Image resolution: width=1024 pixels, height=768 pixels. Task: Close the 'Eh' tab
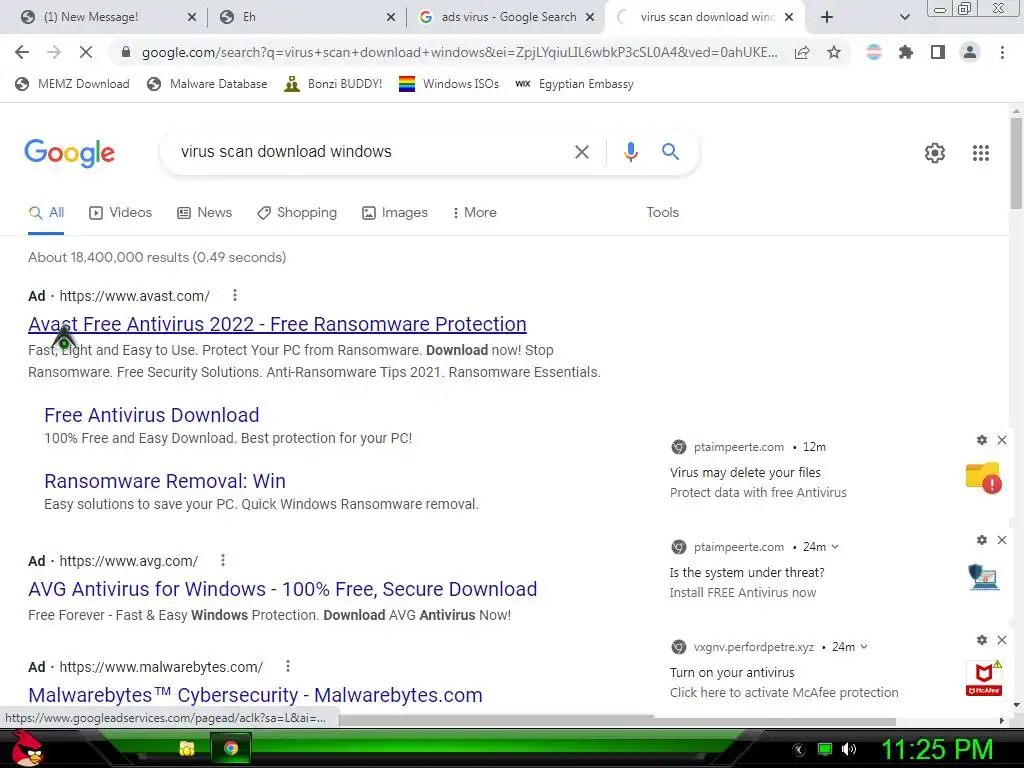pos(391,17)
